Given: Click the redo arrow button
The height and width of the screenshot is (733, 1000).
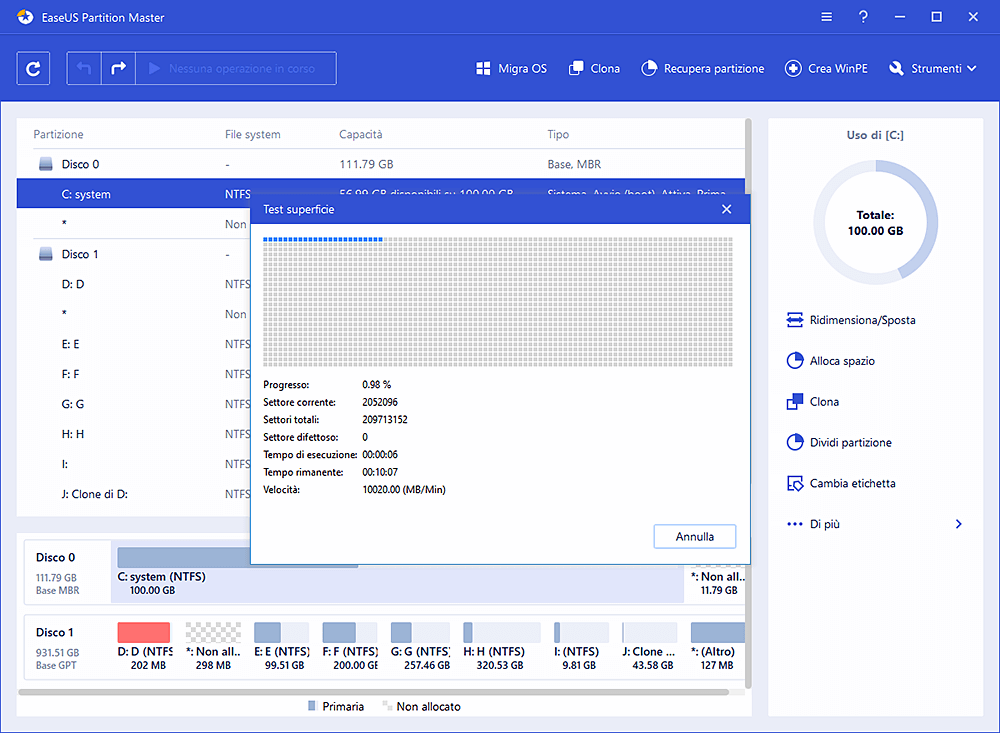Looking at the screenshot, I should (x=119, y=68).
